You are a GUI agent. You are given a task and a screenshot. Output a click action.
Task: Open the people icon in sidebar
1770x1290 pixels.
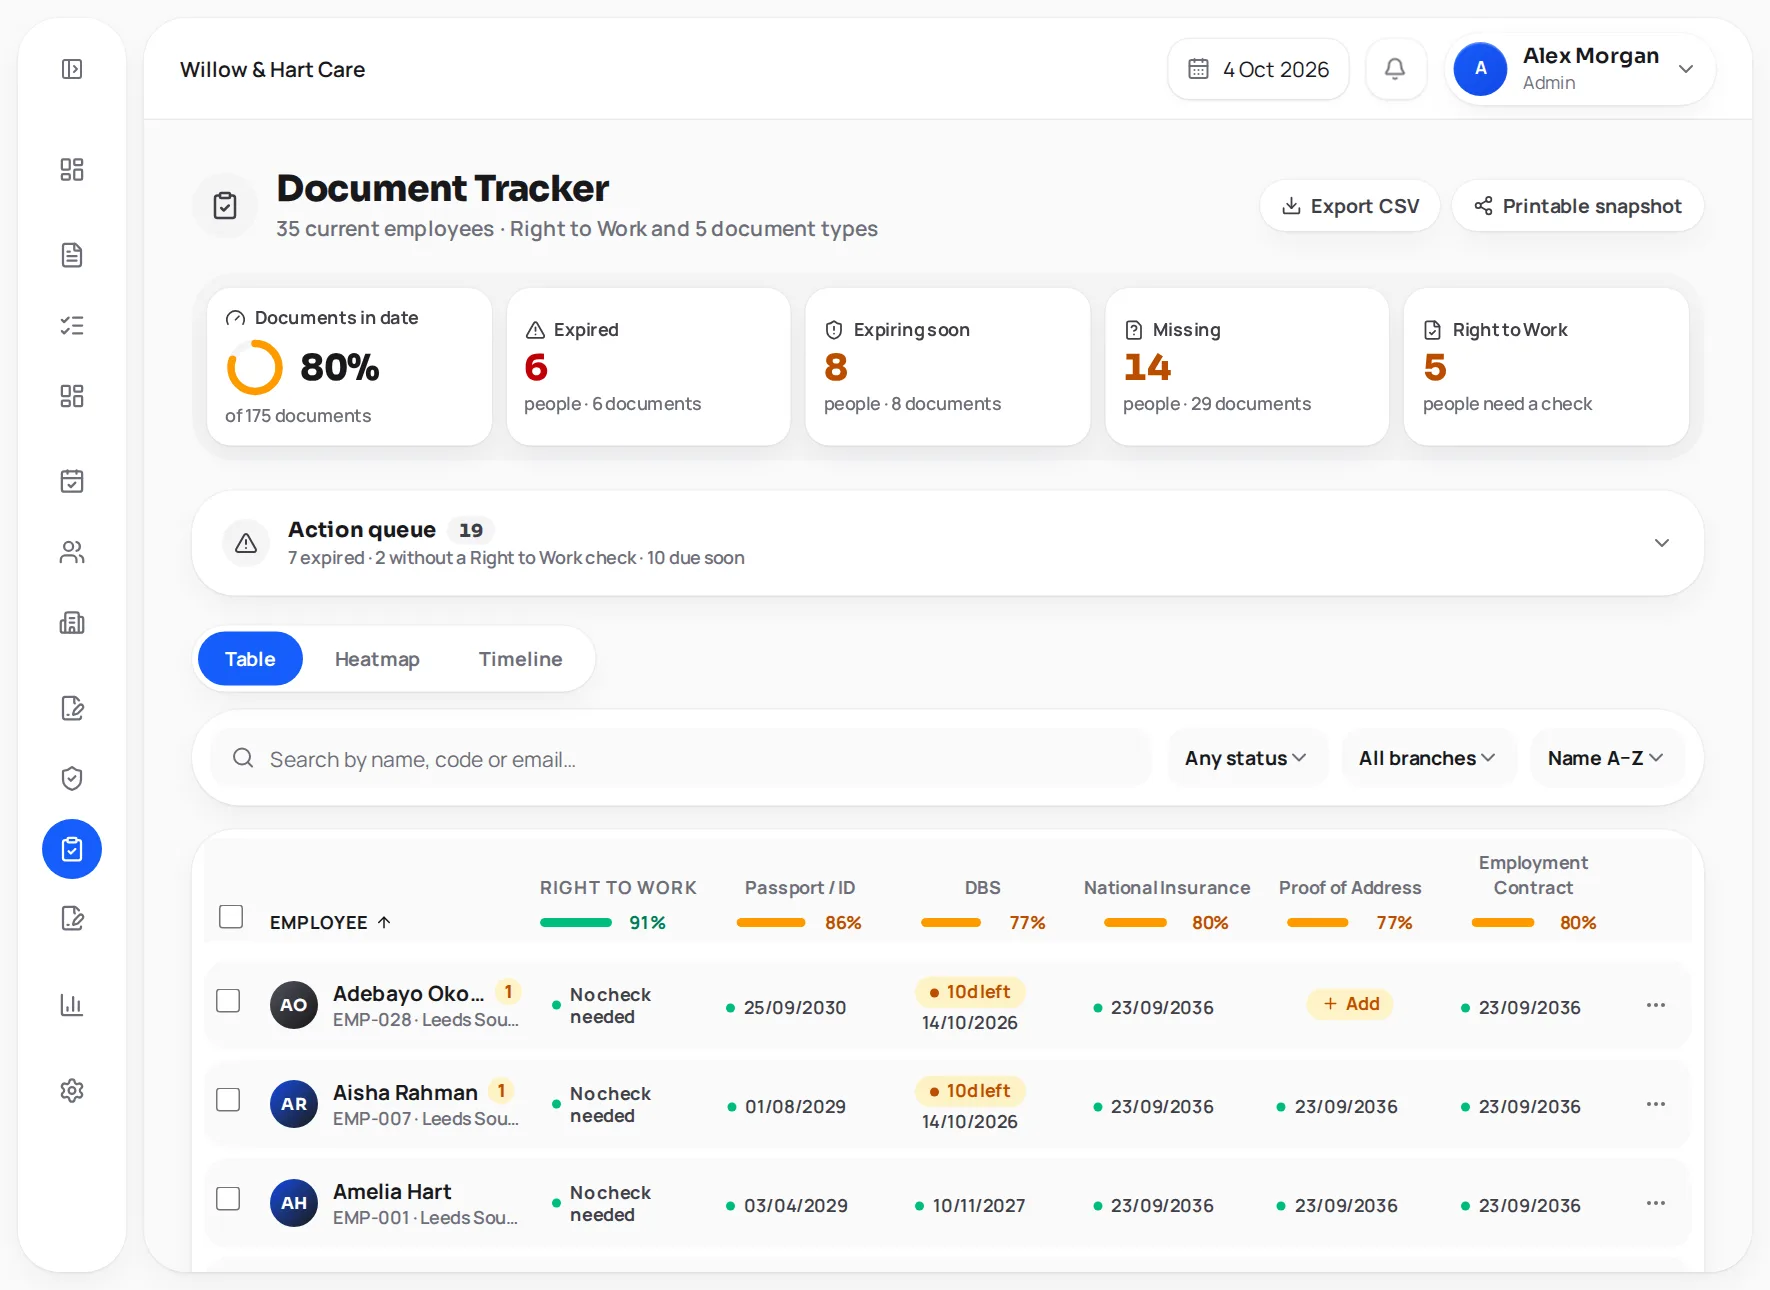[x=72, y=552]
